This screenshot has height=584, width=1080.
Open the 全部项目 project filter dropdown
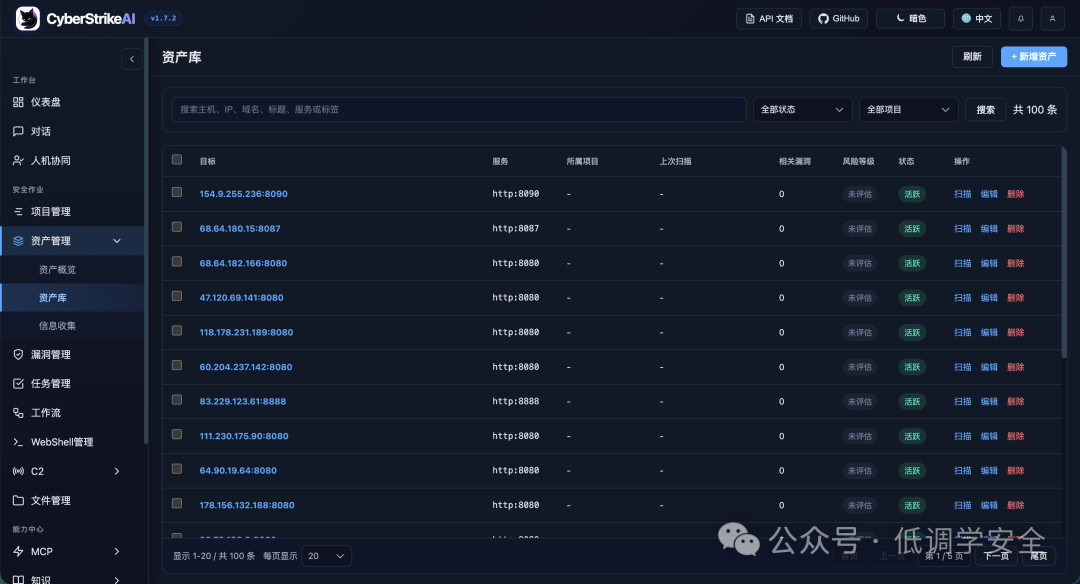coord(908,110)
